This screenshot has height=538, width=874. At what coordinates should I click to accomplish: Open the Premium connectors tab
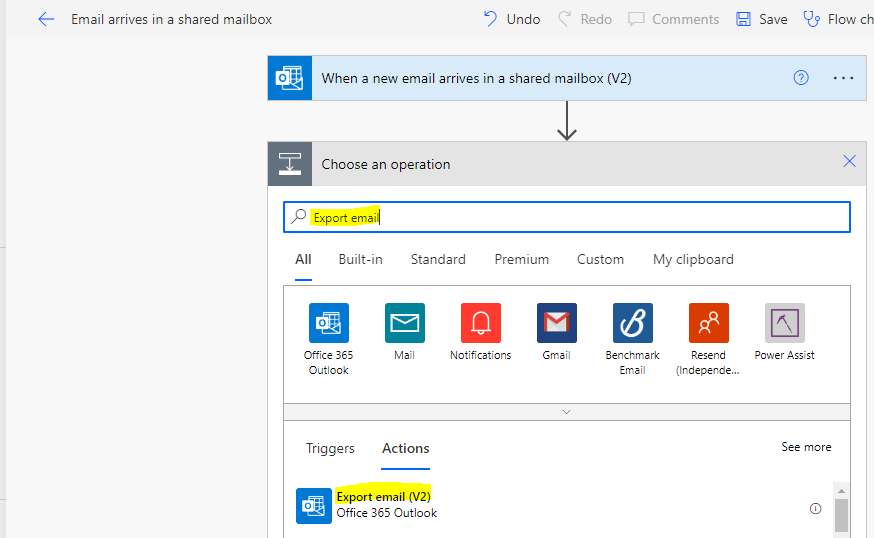(522, 259)
